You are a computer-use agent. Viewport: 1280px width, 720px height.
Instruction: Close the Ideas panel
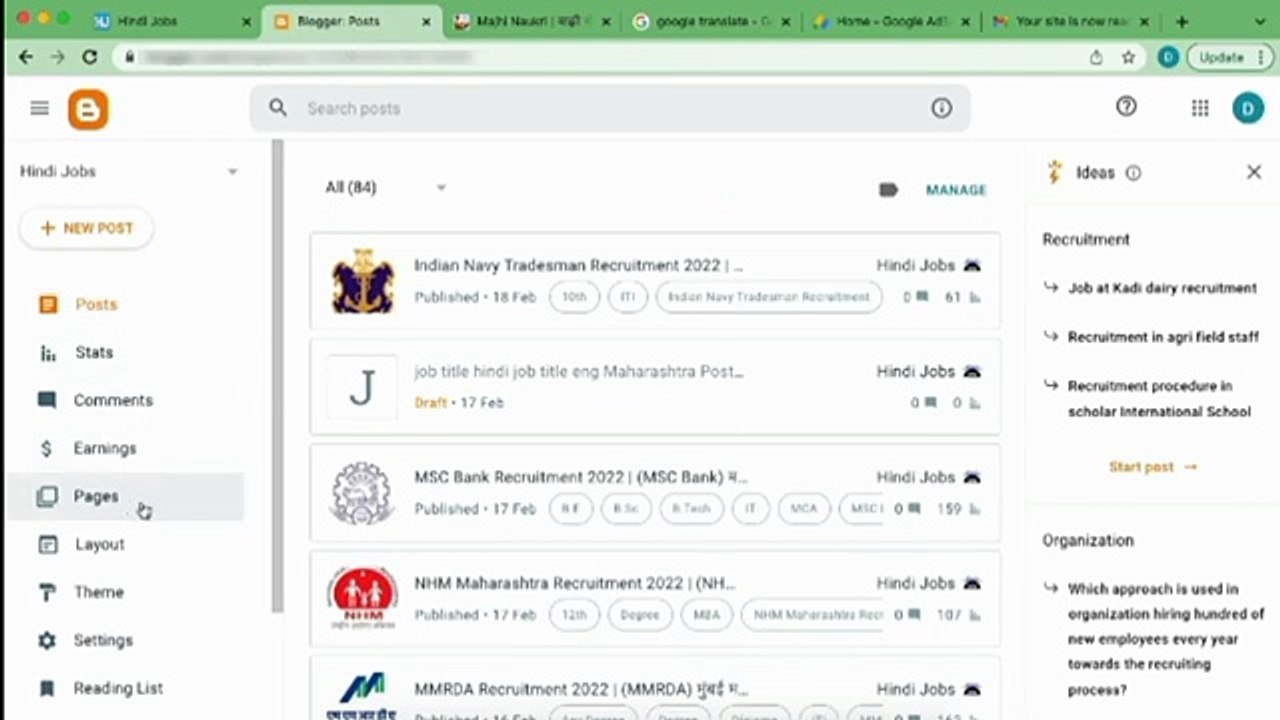pyautogui.click(x=1254, y=172)
